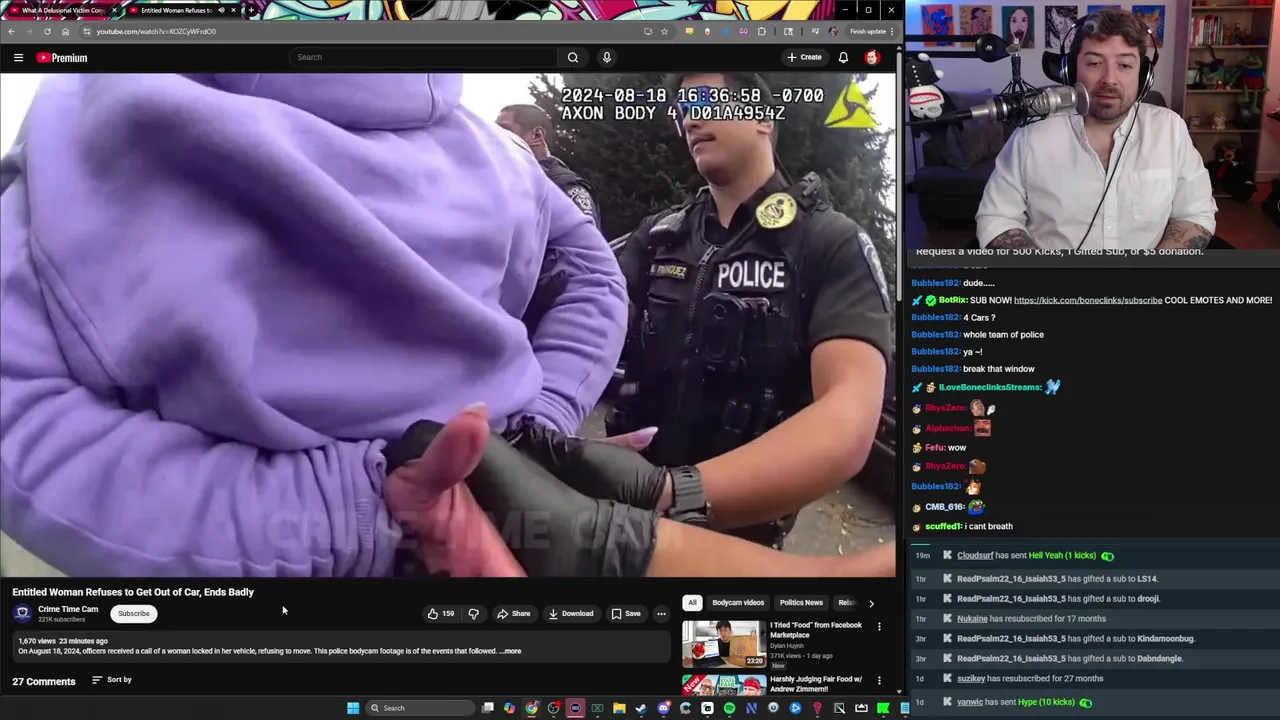Select the 'Entitled Woman Refuses' browser tab
1280x720 pixels.
(176, 10)
